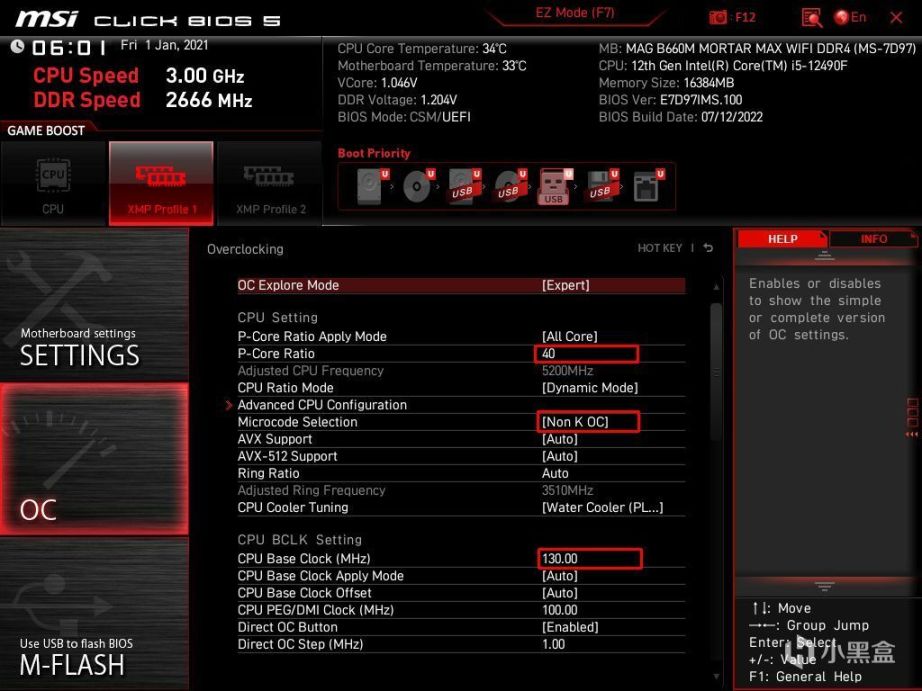Select the USB CD/DVD boot icon
922x691 pixels.
[x=510, y=186]
